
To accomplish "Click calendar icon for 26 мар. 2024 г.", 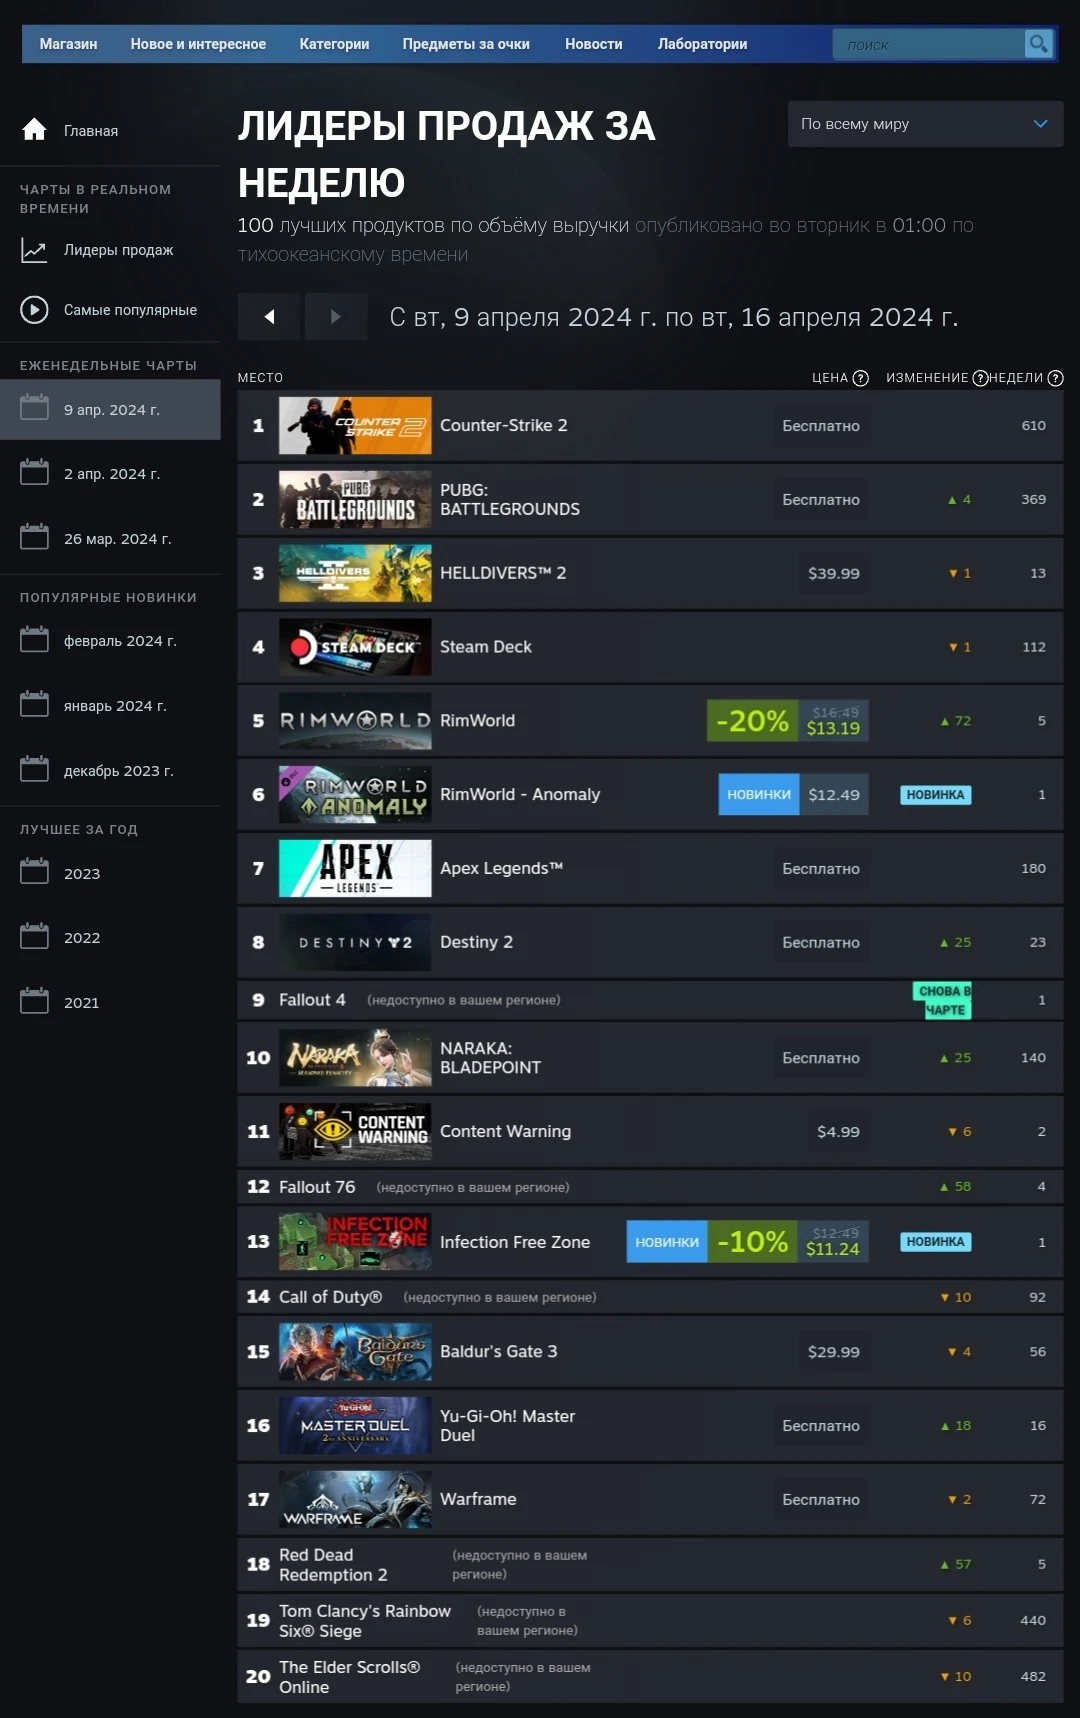I will (x=34, y=537).
